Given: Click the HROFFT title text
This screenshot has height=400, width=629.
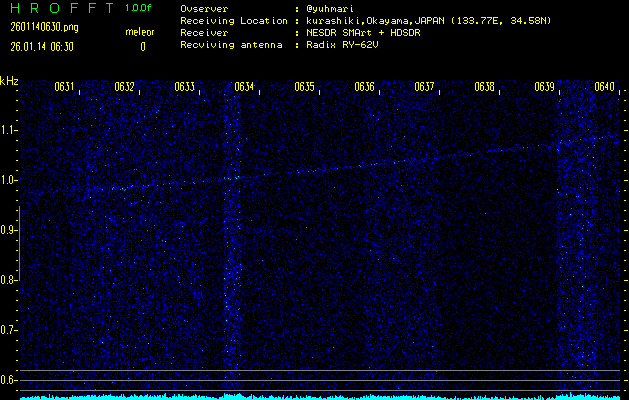Looking at the screenshot, I should (x=58, y=8).
